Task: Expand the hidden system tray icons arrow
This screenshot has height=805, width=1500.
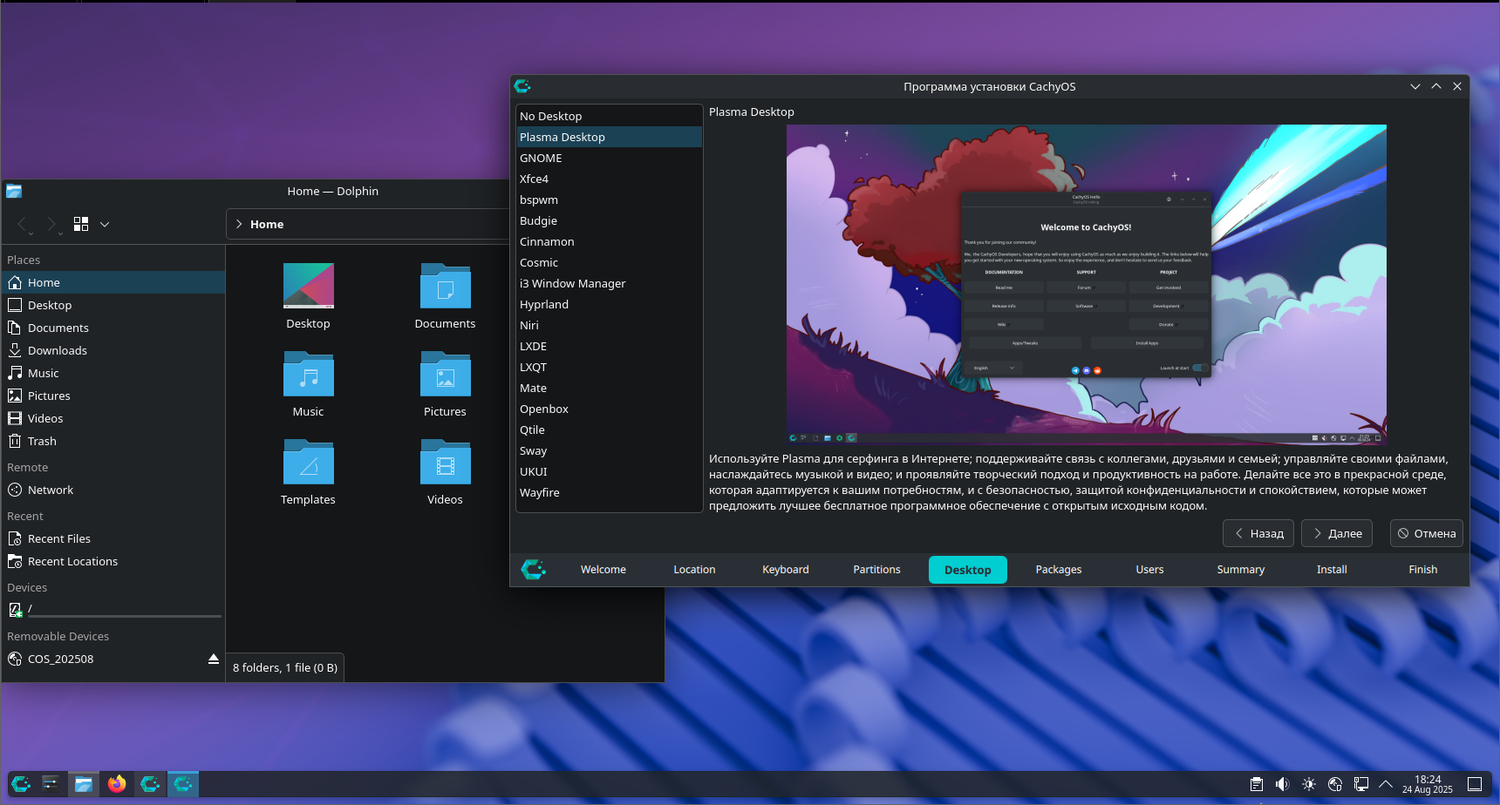Action: pos(1386,784)
